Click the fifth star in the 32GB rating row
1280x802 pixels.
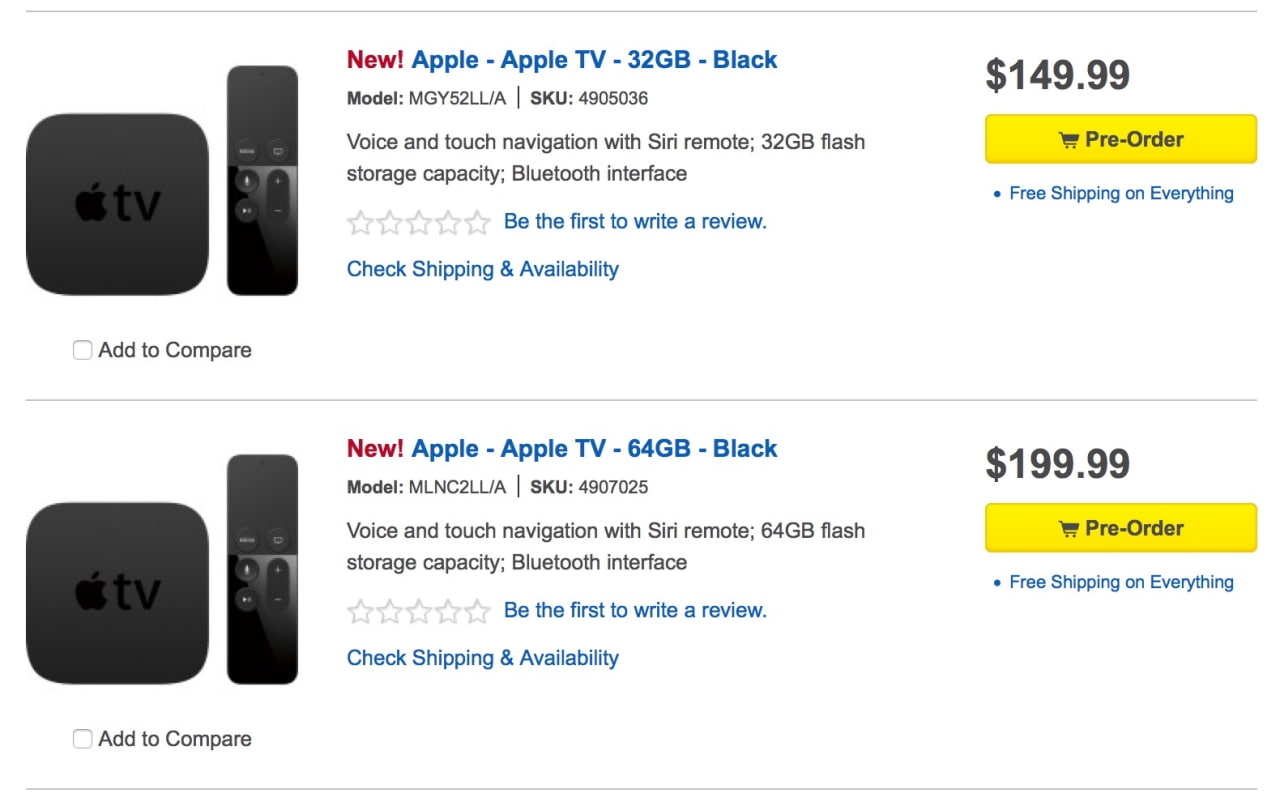(x=479, y=222)
